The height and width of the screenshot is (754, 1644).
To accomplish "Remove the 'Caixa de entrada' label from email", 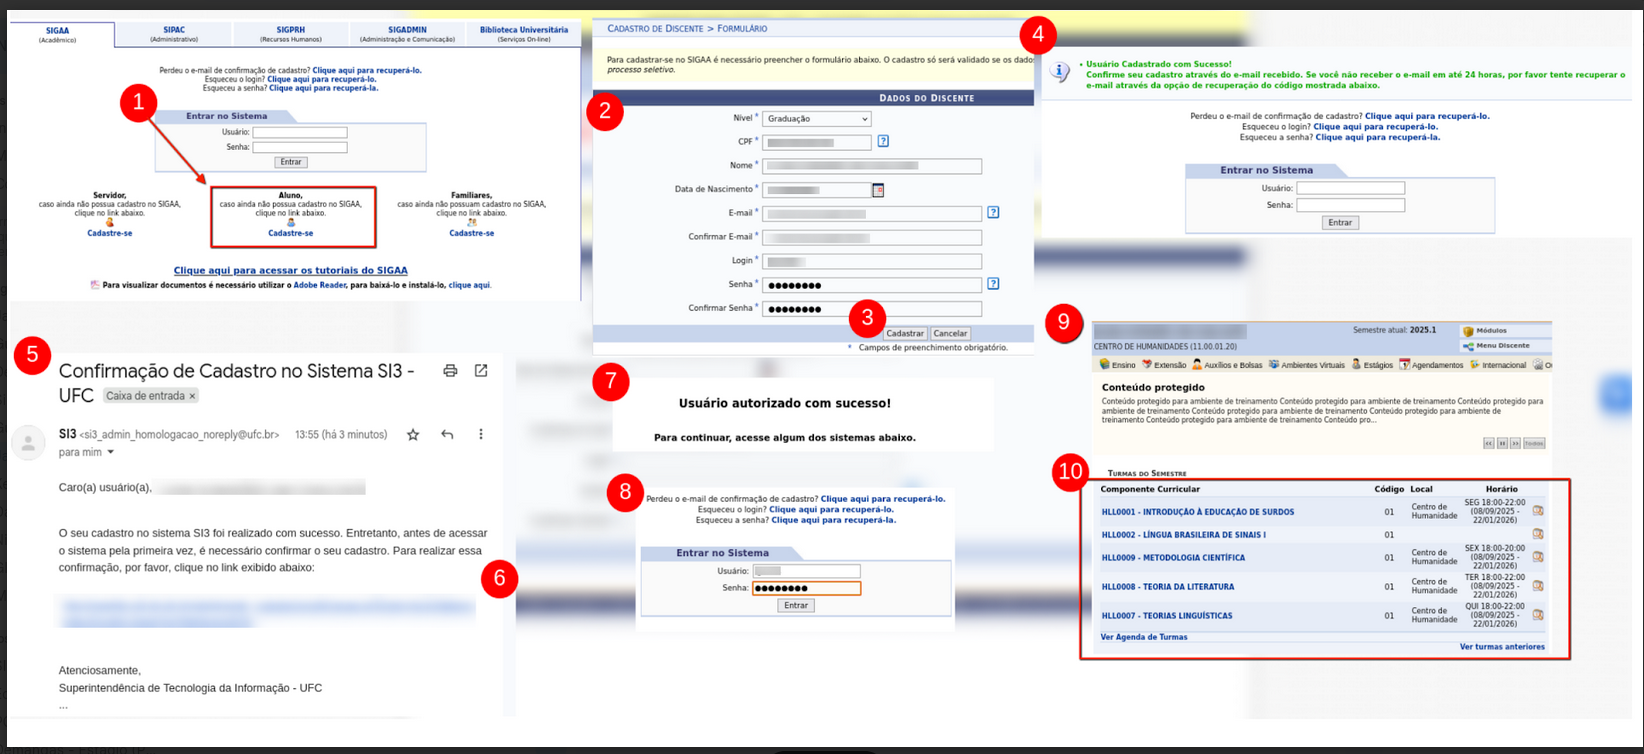I will coord(193,396).
